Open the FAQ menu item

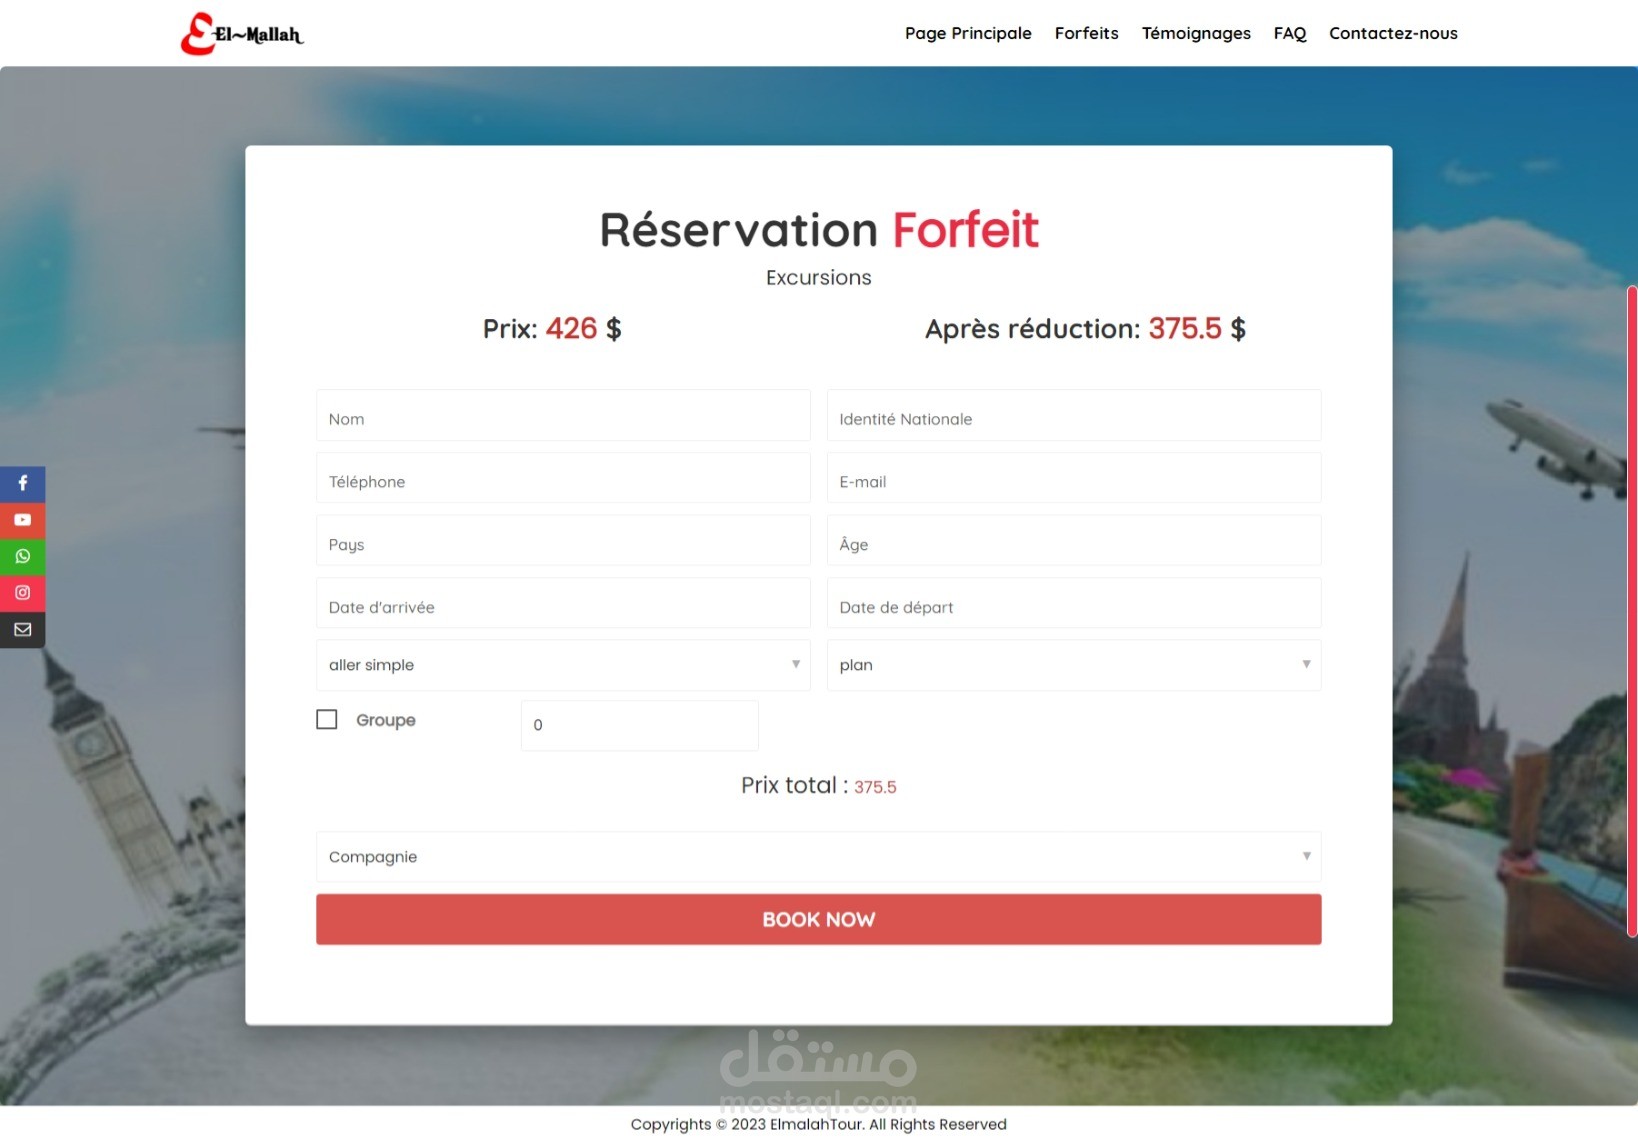(x=1290, y=33)
